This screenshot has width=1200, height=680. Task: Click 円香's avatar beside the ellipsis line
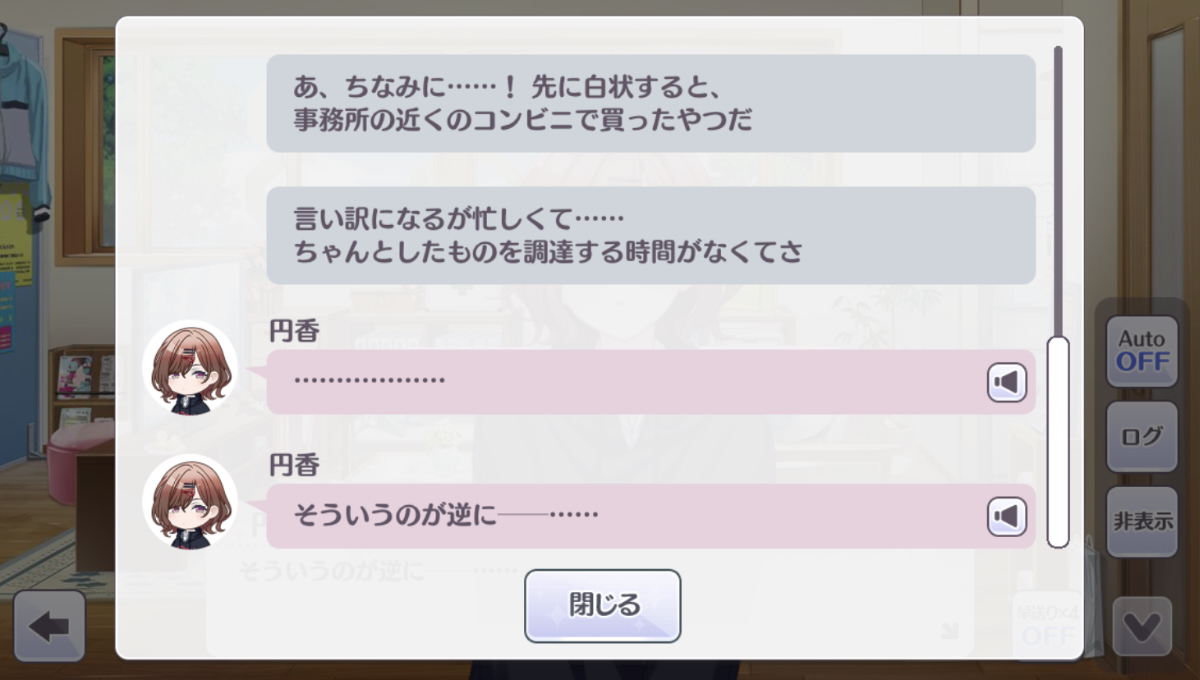point(190,368)
